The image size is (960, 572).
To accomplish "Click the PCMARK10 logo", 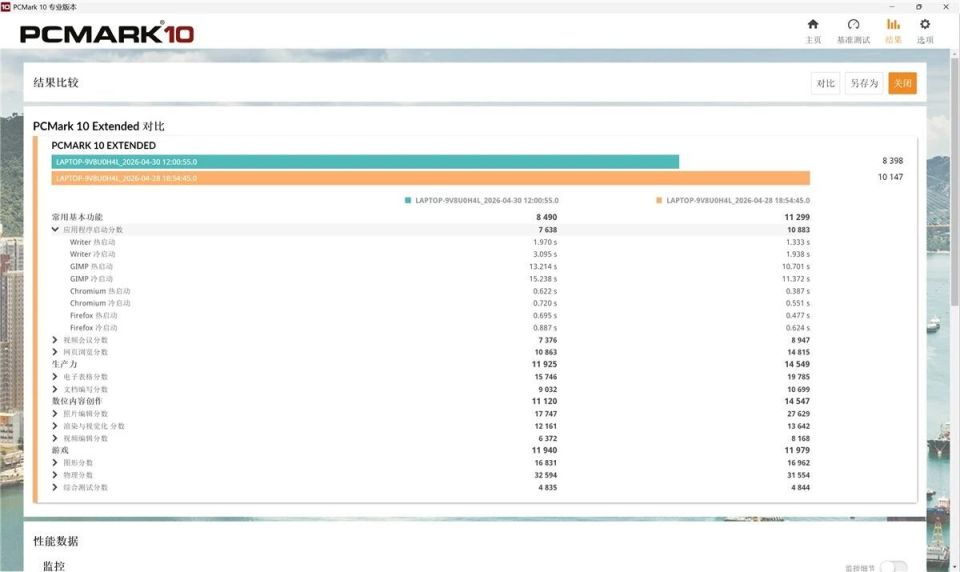I will coord(107,34).
